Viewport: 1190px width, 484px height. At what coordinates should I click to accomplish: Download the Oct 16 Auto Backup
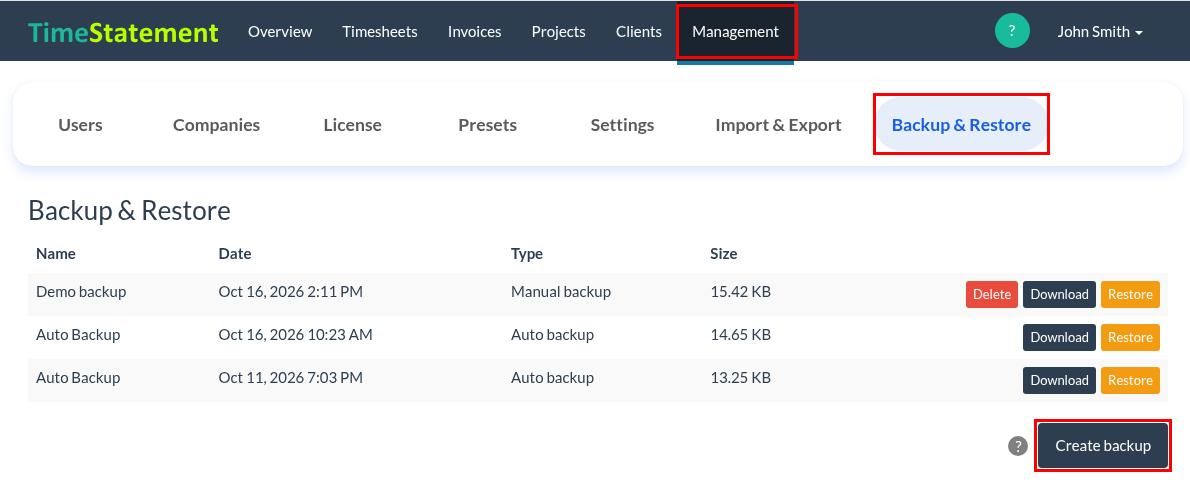point(1059,338)
